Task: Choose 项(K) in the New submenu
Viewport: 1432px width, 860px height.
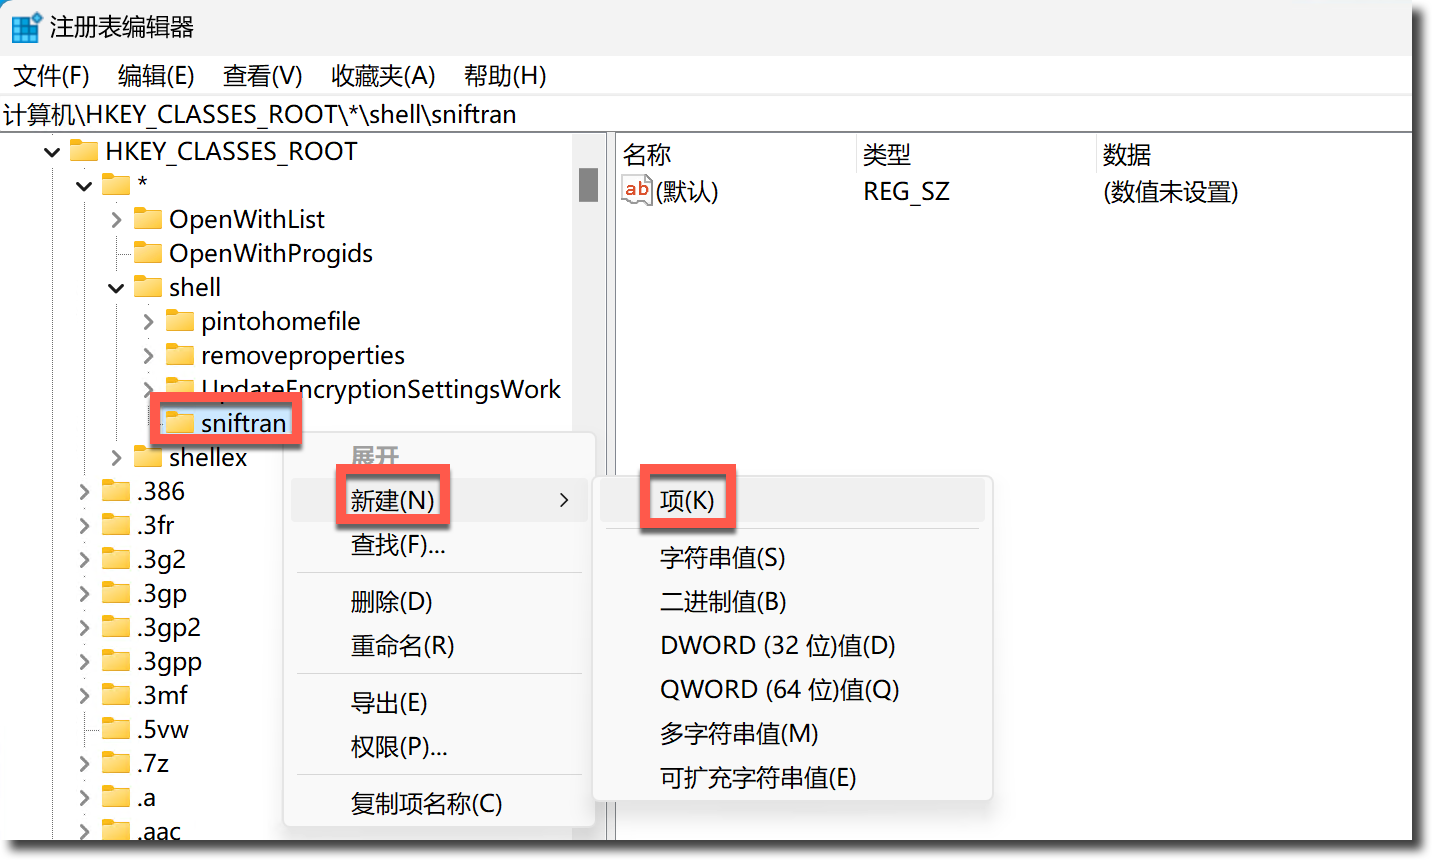Action: coord(687,500)
